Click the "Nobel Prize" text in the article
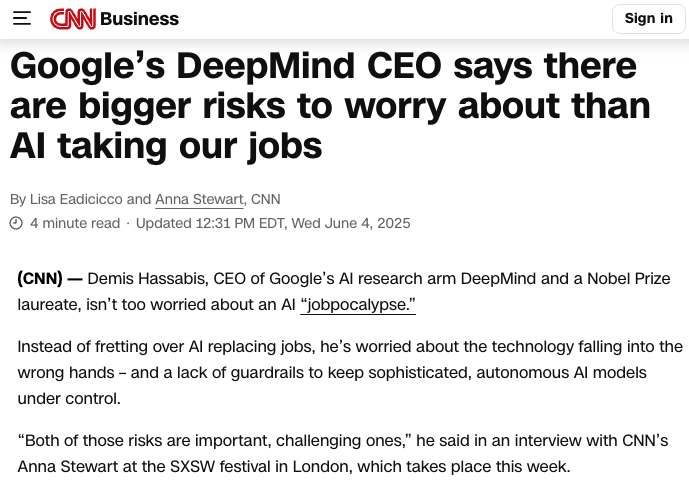 pos(628,278)
